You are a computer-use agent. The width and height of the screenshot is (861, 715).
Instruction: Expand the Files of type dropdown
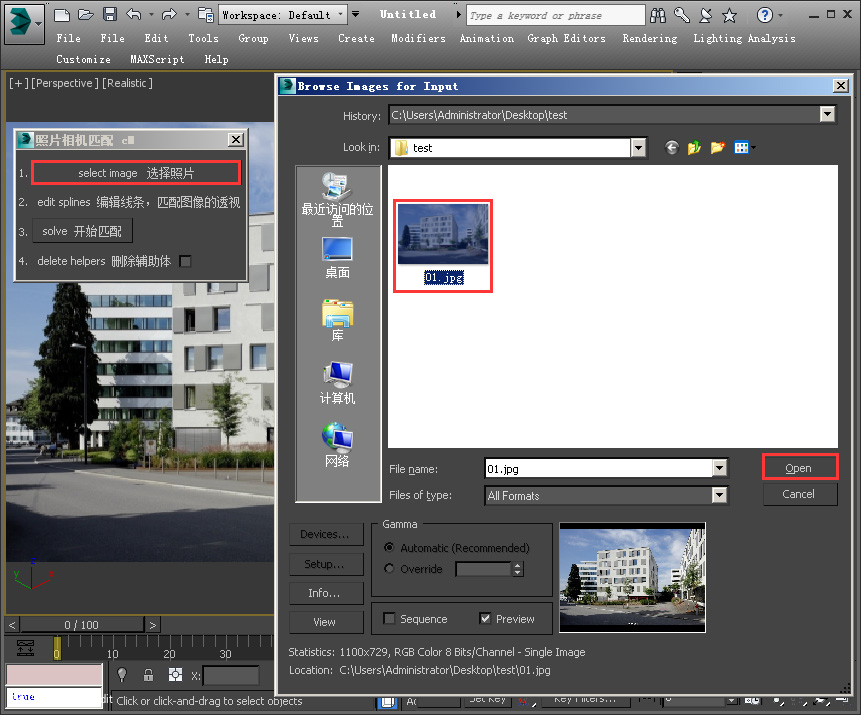[719, 496]
